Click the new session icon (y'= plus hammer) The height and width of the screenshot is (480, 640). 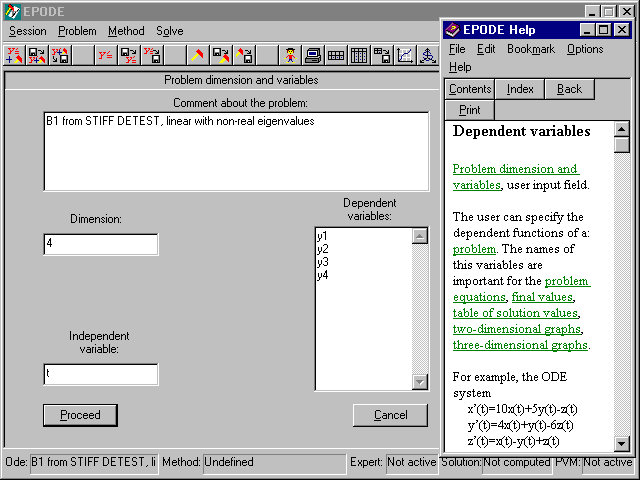[x=14, y=56]
